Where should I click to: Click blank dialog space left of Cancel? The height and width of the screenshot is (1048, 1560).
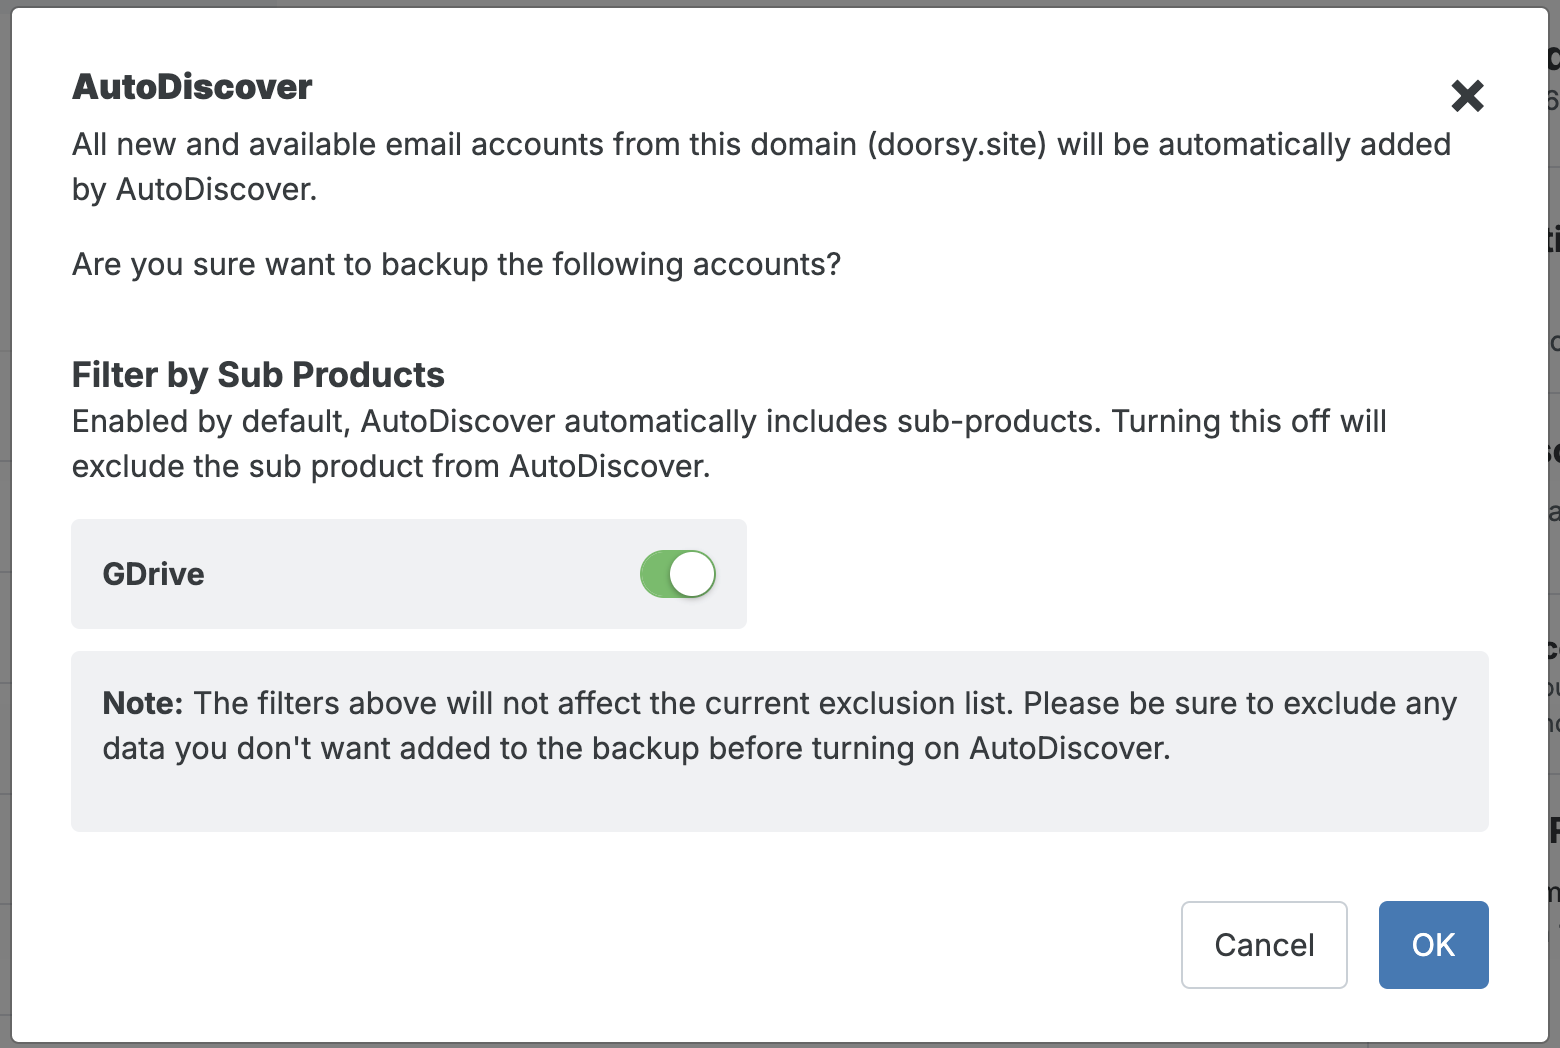click(x=620, y=945)
